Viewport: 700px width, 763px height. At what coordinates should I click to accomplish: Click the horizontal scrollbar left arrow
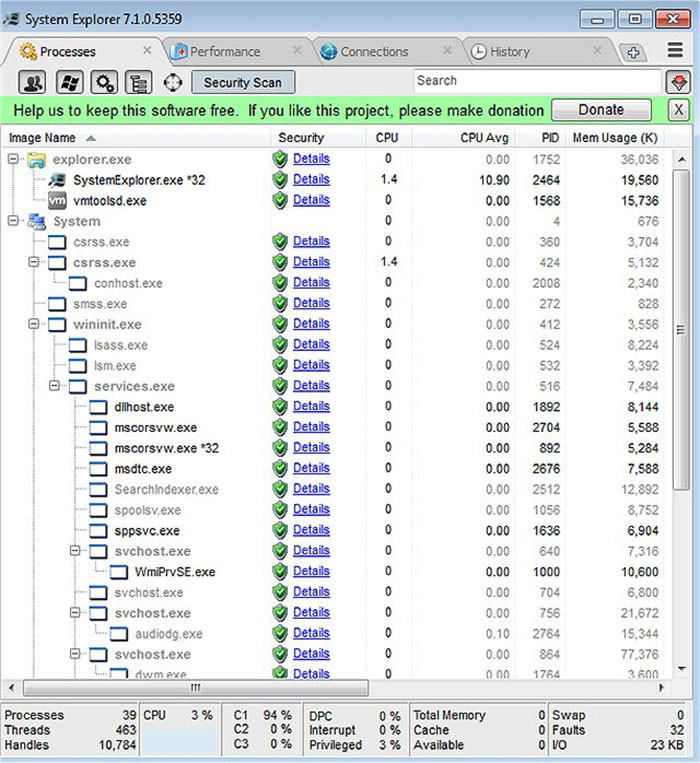[x=11, y=688]
